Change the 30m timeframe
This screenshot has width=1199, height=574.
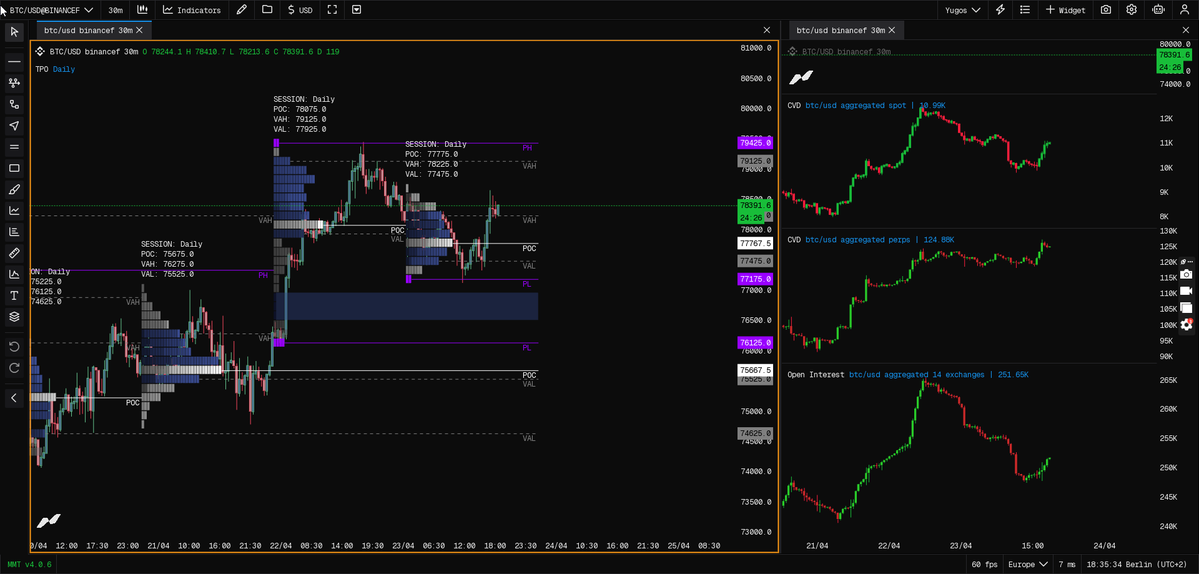tap(115, 10)
